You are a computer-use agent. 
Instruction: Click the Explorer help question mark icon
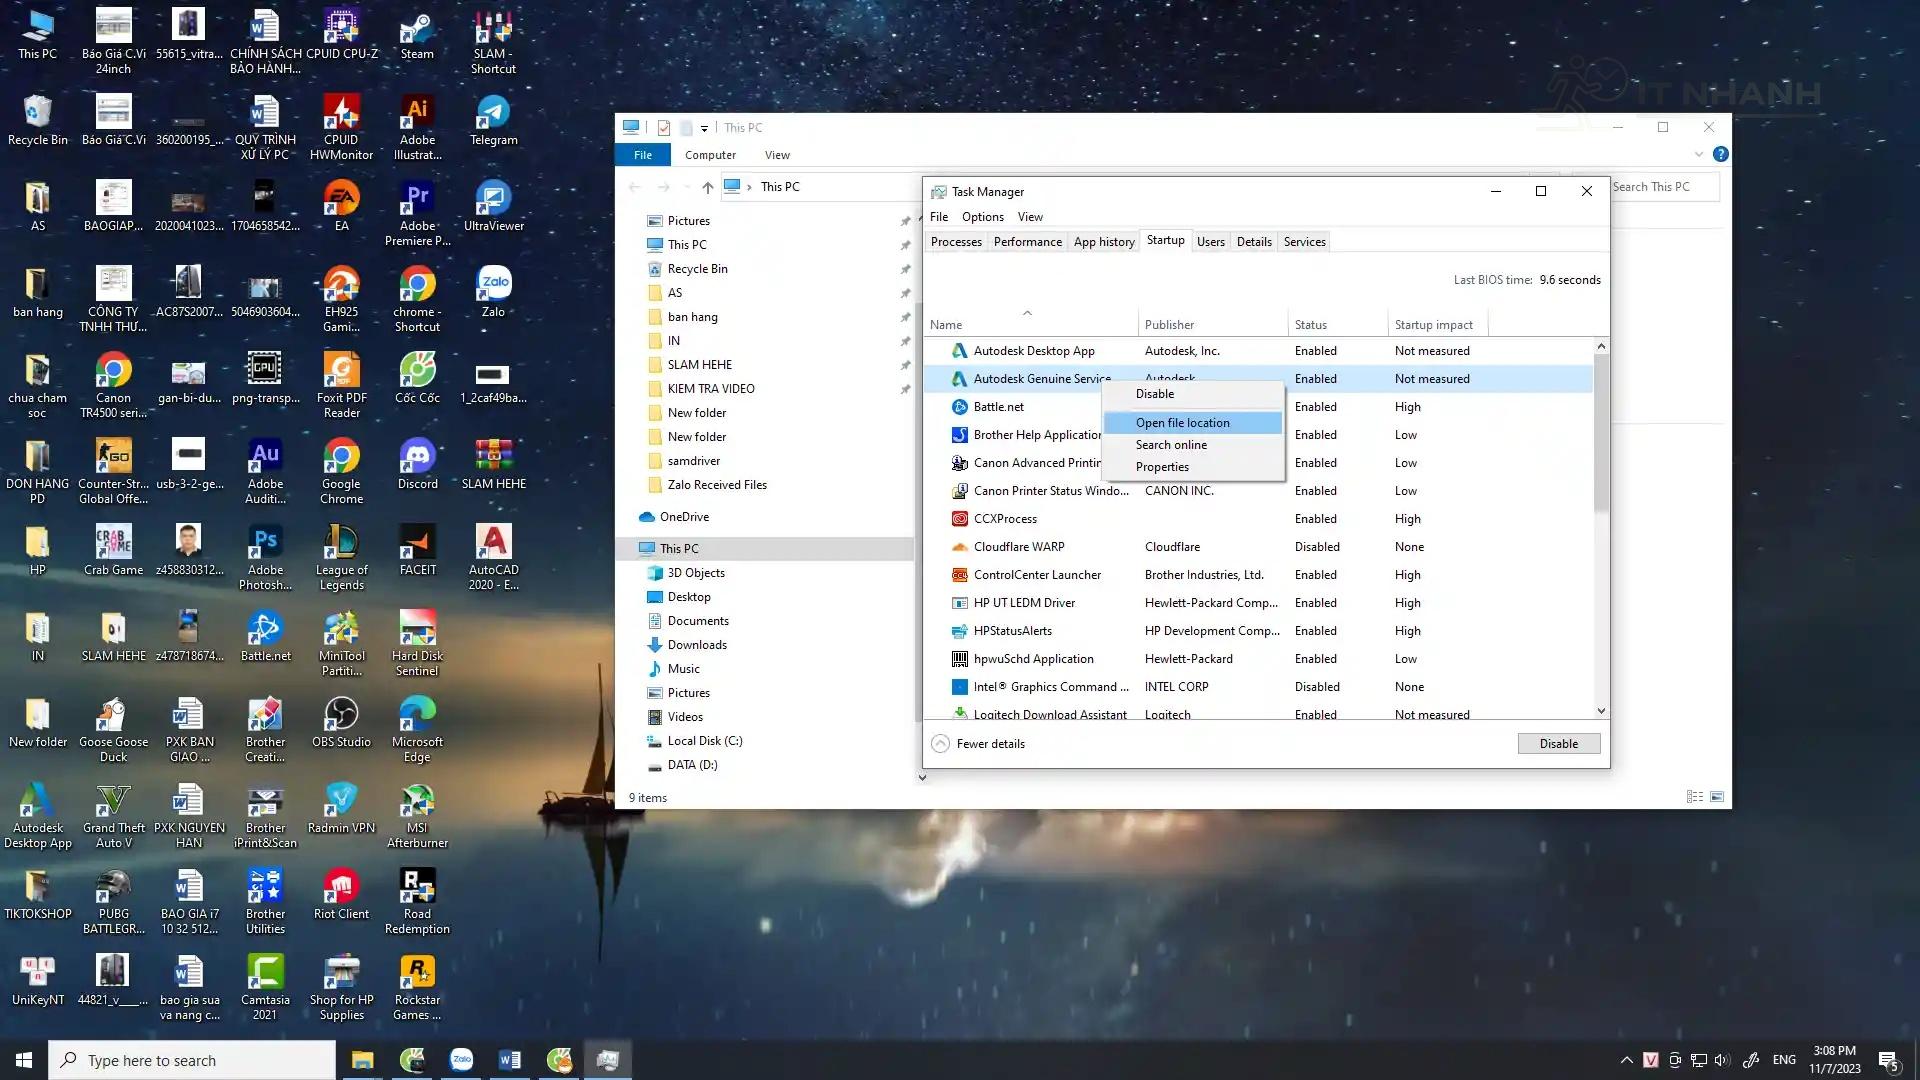(x=1720, y=155)
